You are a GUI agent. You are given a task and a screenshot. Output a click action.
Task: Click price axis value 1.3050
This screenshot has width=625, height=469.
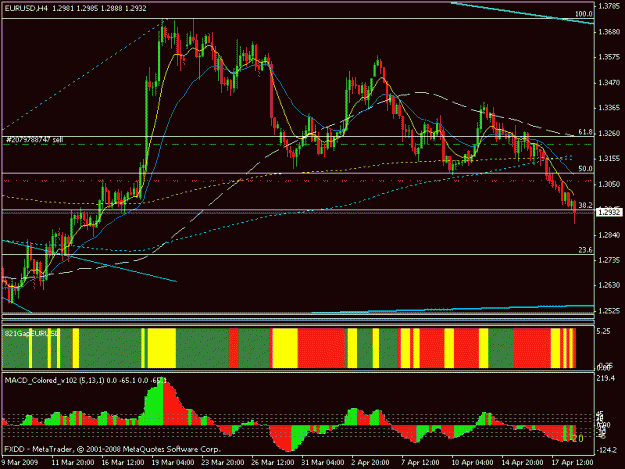point(609,184)
